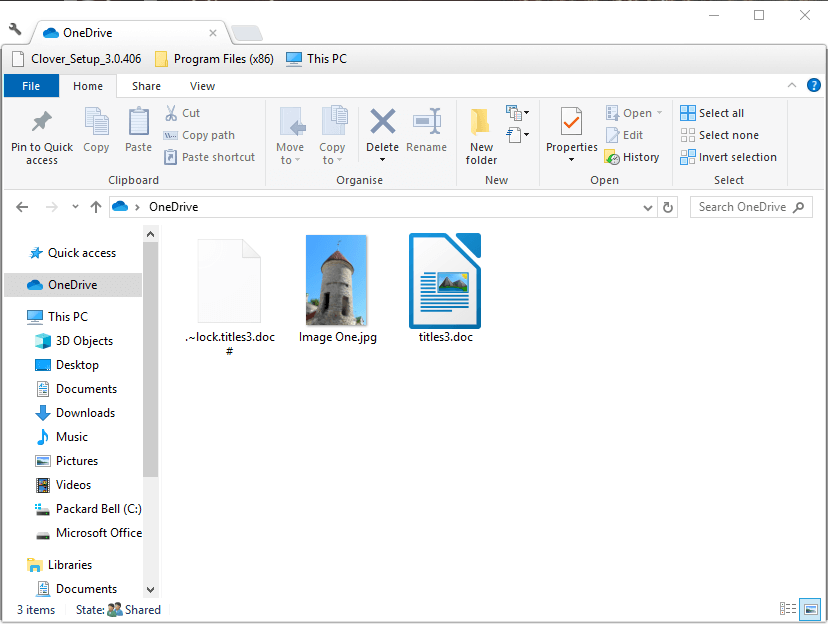Open Downloads in the sidebar
This screenshot has height=624, width=828.
tap(76, 413)
